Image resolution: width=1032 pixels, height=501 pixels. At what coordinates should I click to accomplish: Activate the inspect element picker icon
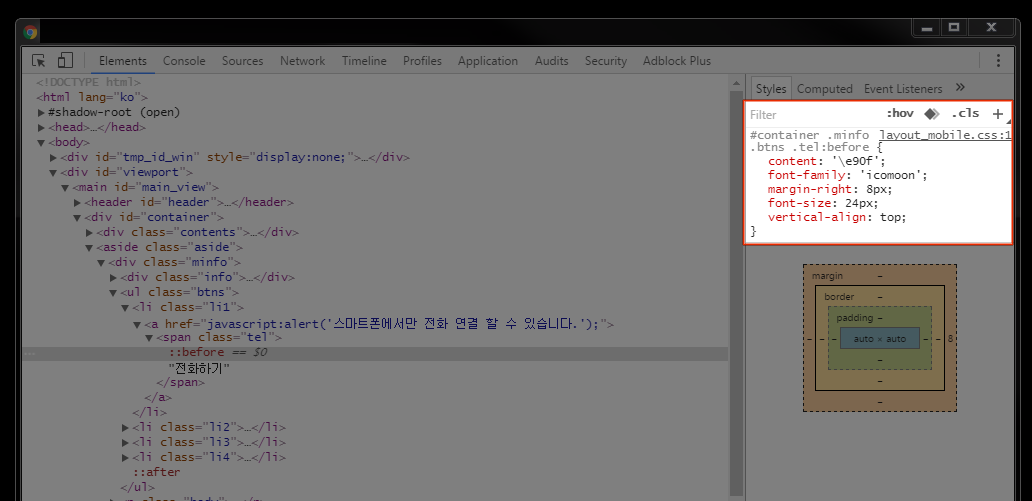pos(39,61)
